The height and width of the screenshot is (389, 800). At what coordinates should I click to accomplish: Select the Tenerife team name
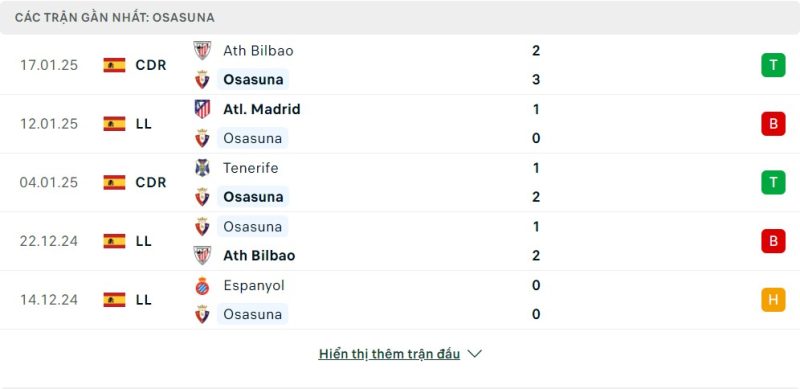click(x=251, y=168)
